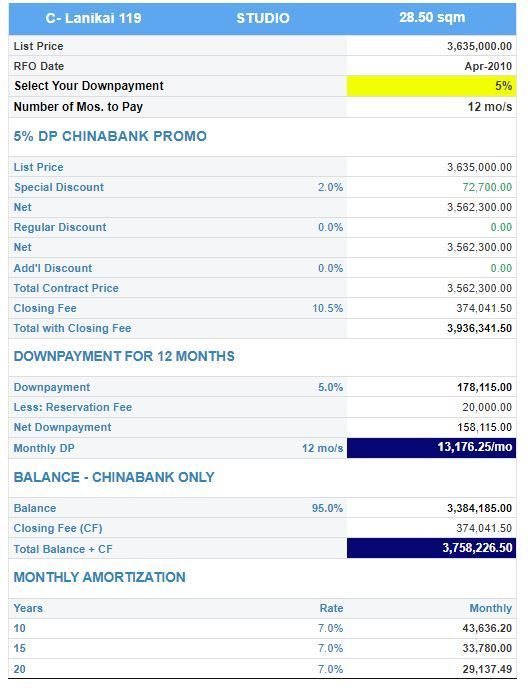Click the dark blue 3,758,226.50 total balance cell
This screenshot has height=688, width=531.
coord(431,548)
